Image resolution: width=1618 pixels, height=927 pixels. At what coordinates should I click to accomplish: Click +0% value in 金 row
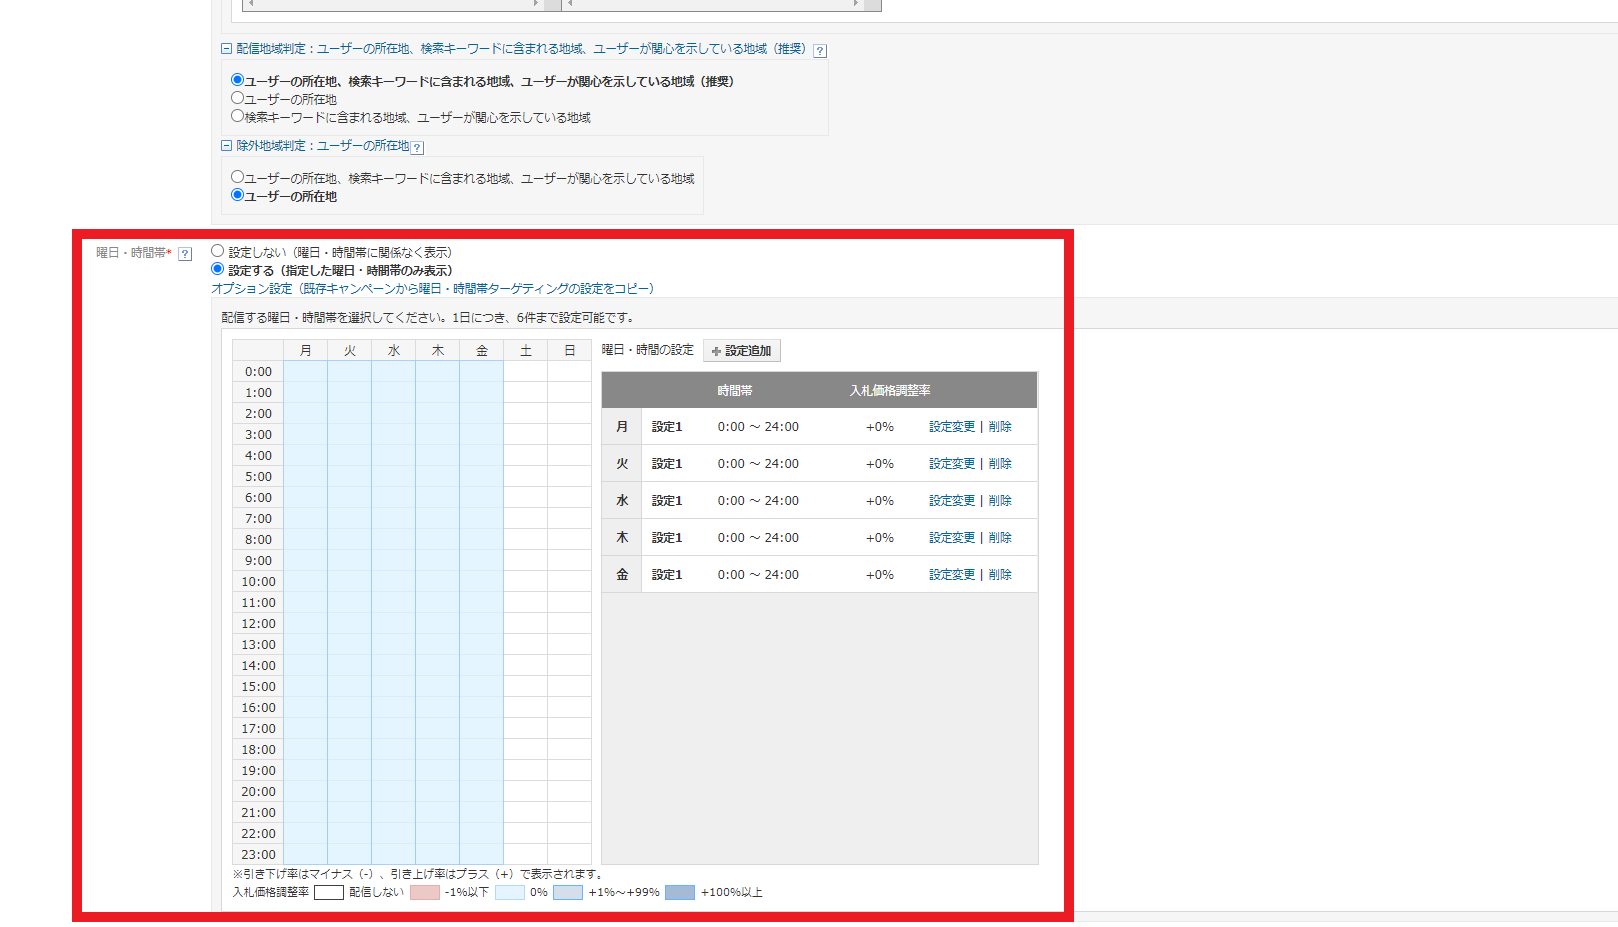(880, 575)
